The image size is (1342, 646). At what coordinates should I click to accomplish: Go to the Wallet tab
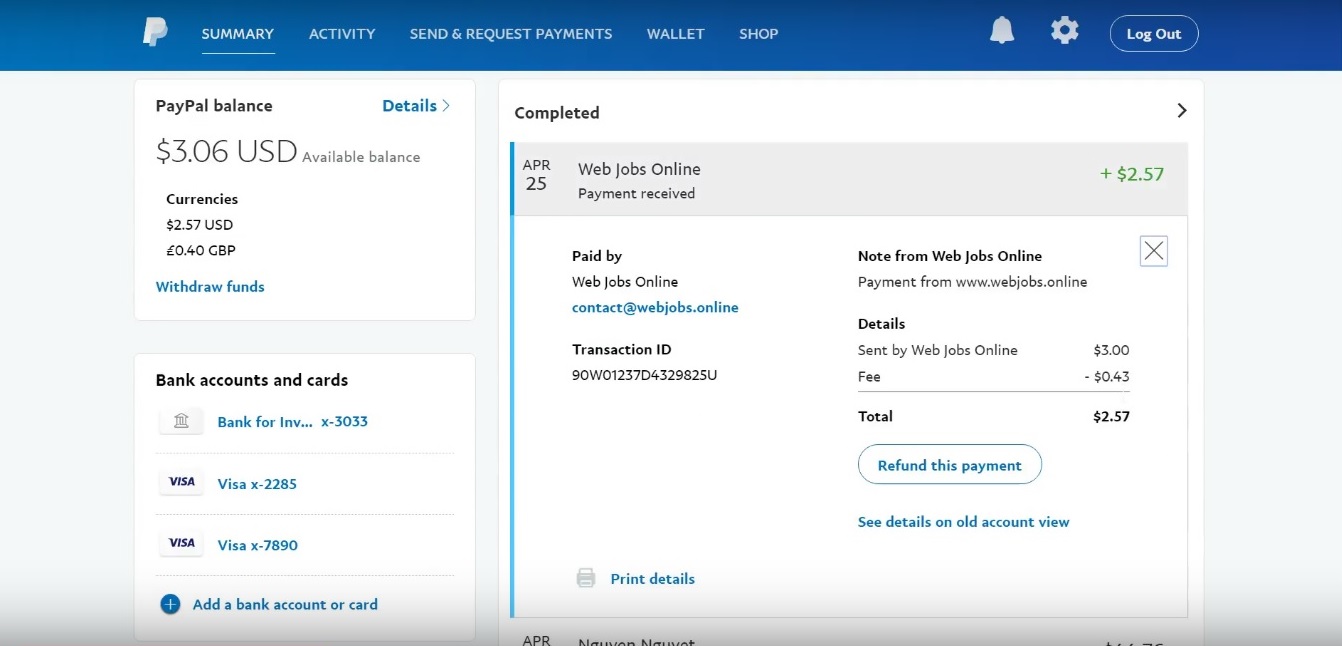(675, 34)
